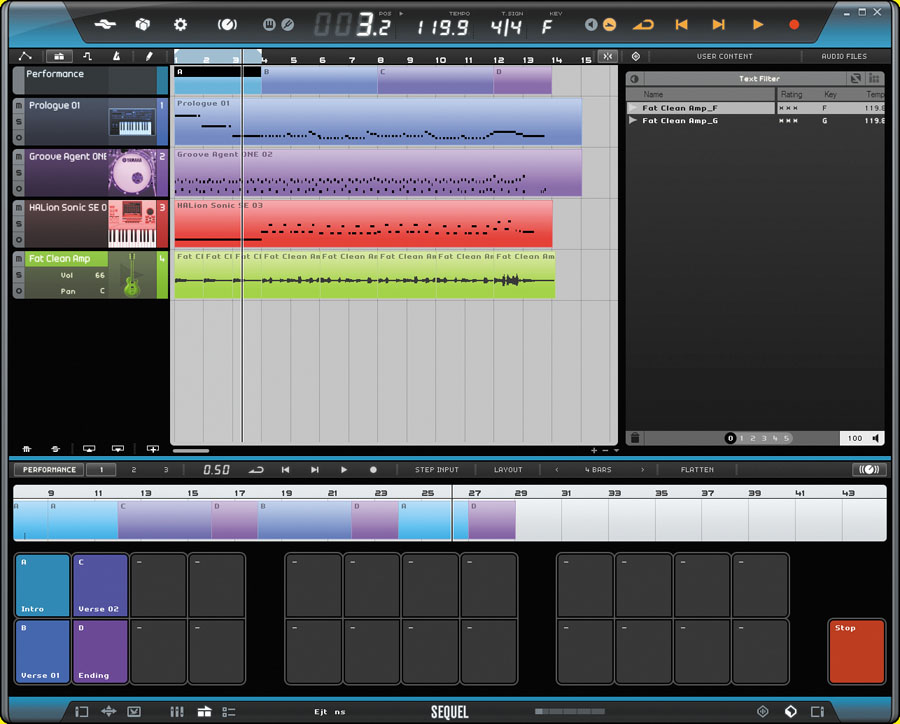The width and height of the screenshot is (900, 724).
Task: Click the HALion Sonic SE keyboard icon
Action: 131,223
